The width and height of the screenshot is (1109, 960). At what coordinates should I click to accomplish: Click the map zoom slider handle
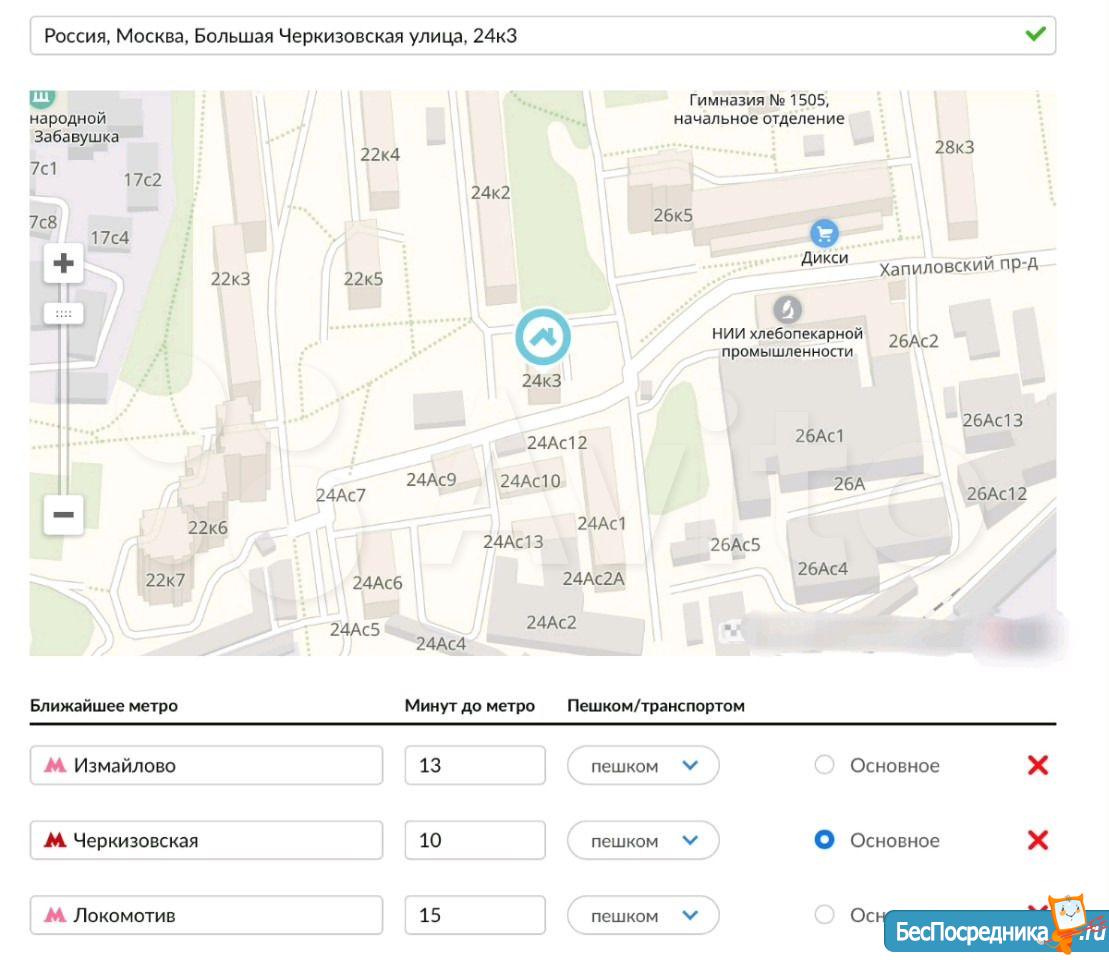click(64, 314)
